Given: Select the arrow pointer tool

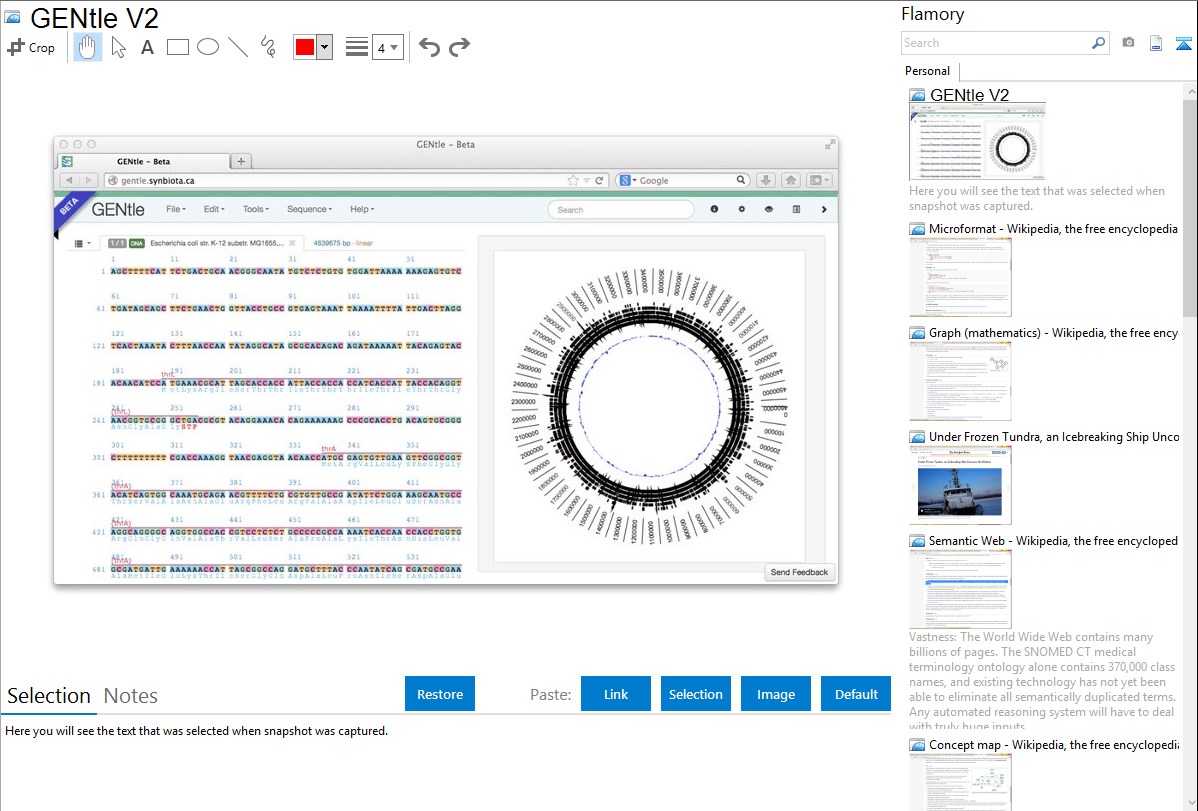Looking at the screenshot, I should (118, 47).
